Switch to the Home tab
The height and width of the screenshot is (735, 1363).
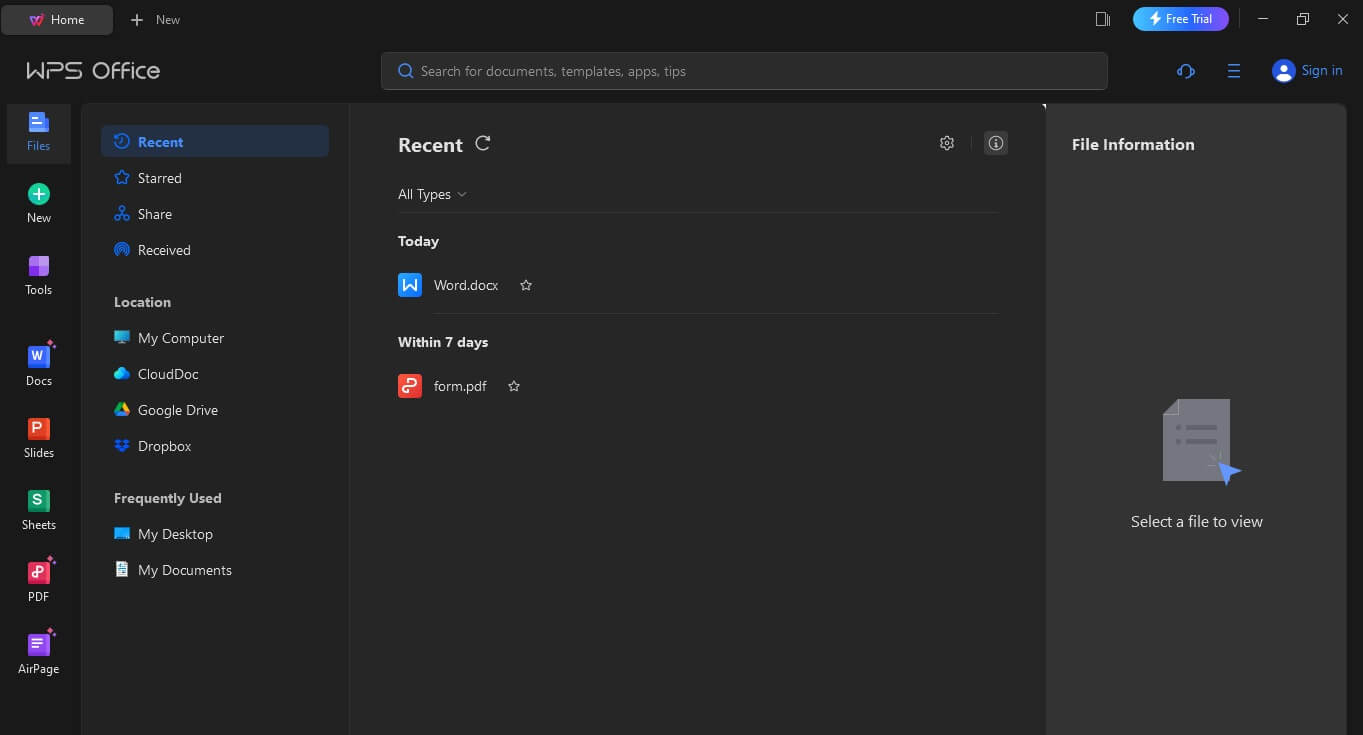pos(57,20)
